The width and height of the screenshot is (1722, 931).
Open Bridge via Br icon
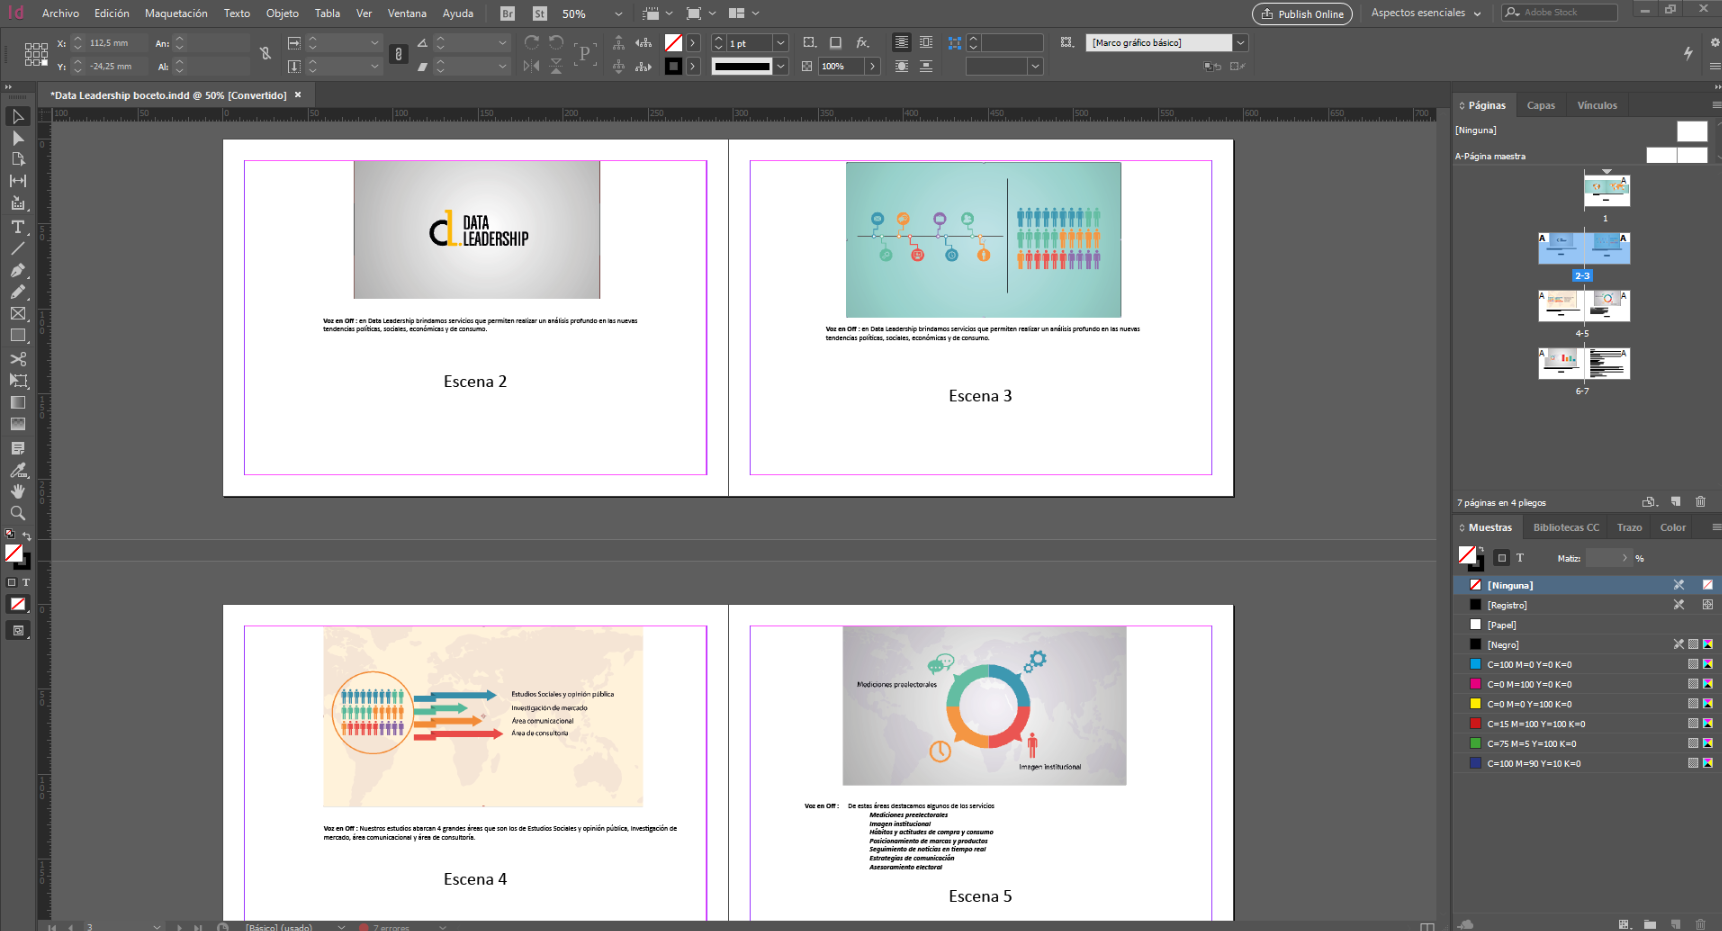(507, 14)
